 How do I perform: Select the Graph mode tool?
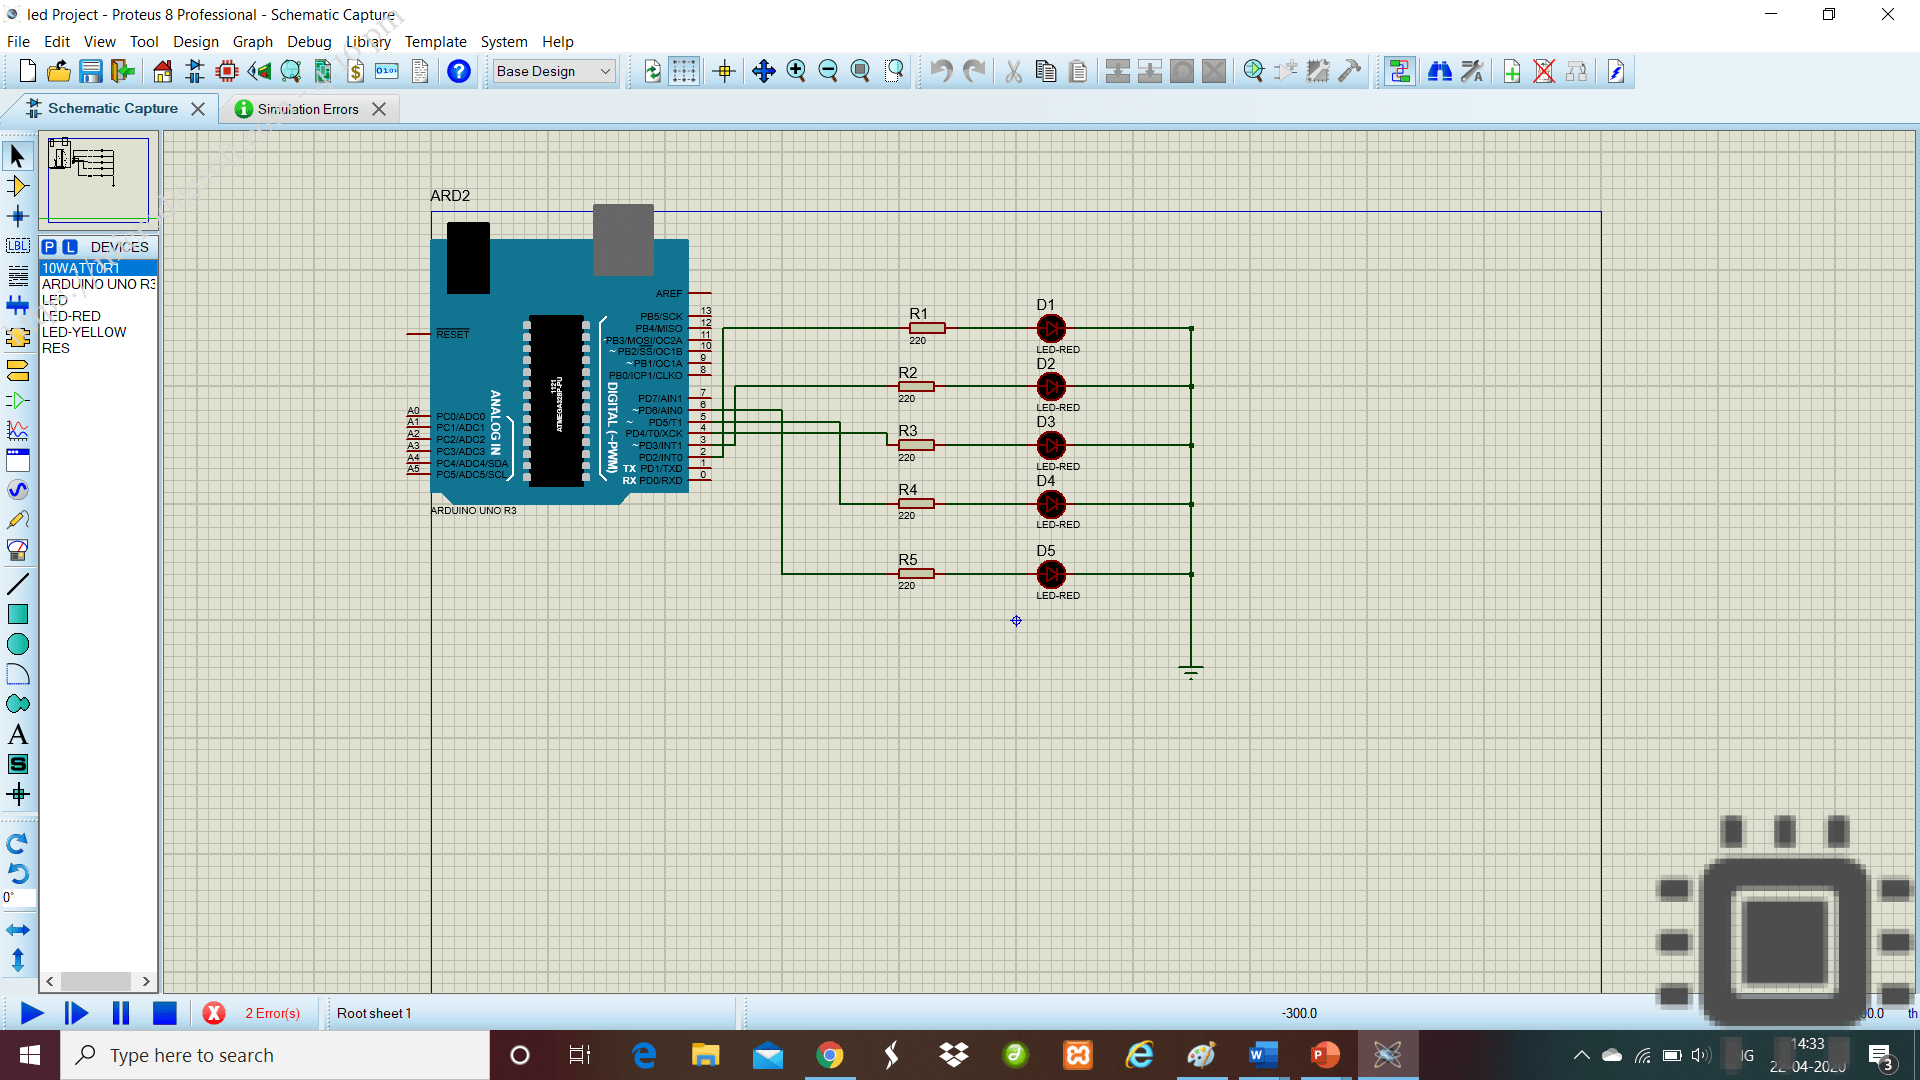(x=17, y=431)
